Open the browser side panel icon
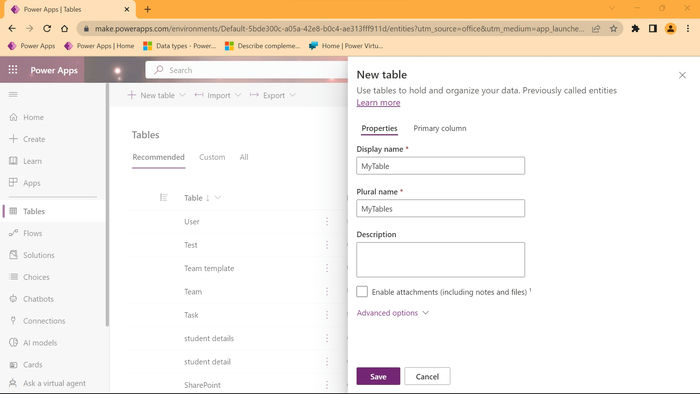Image resolution: width=700 pixels, height=394 pixels. coord(653,29)
